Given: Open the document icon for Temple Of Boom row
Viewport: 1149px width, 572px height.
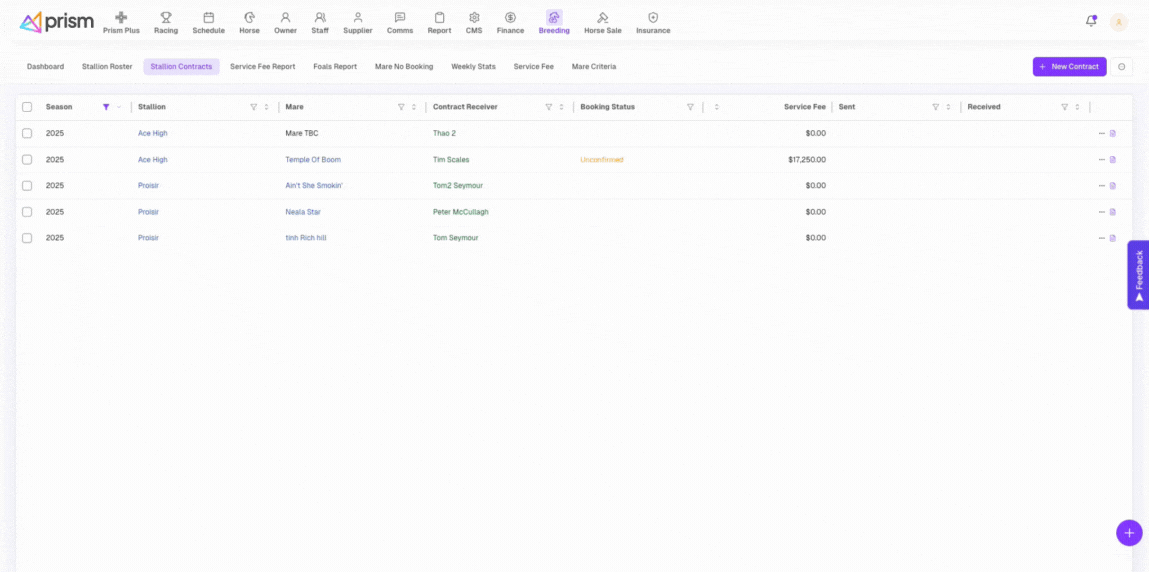Looking at the screenshot, I should (1113, 160).
